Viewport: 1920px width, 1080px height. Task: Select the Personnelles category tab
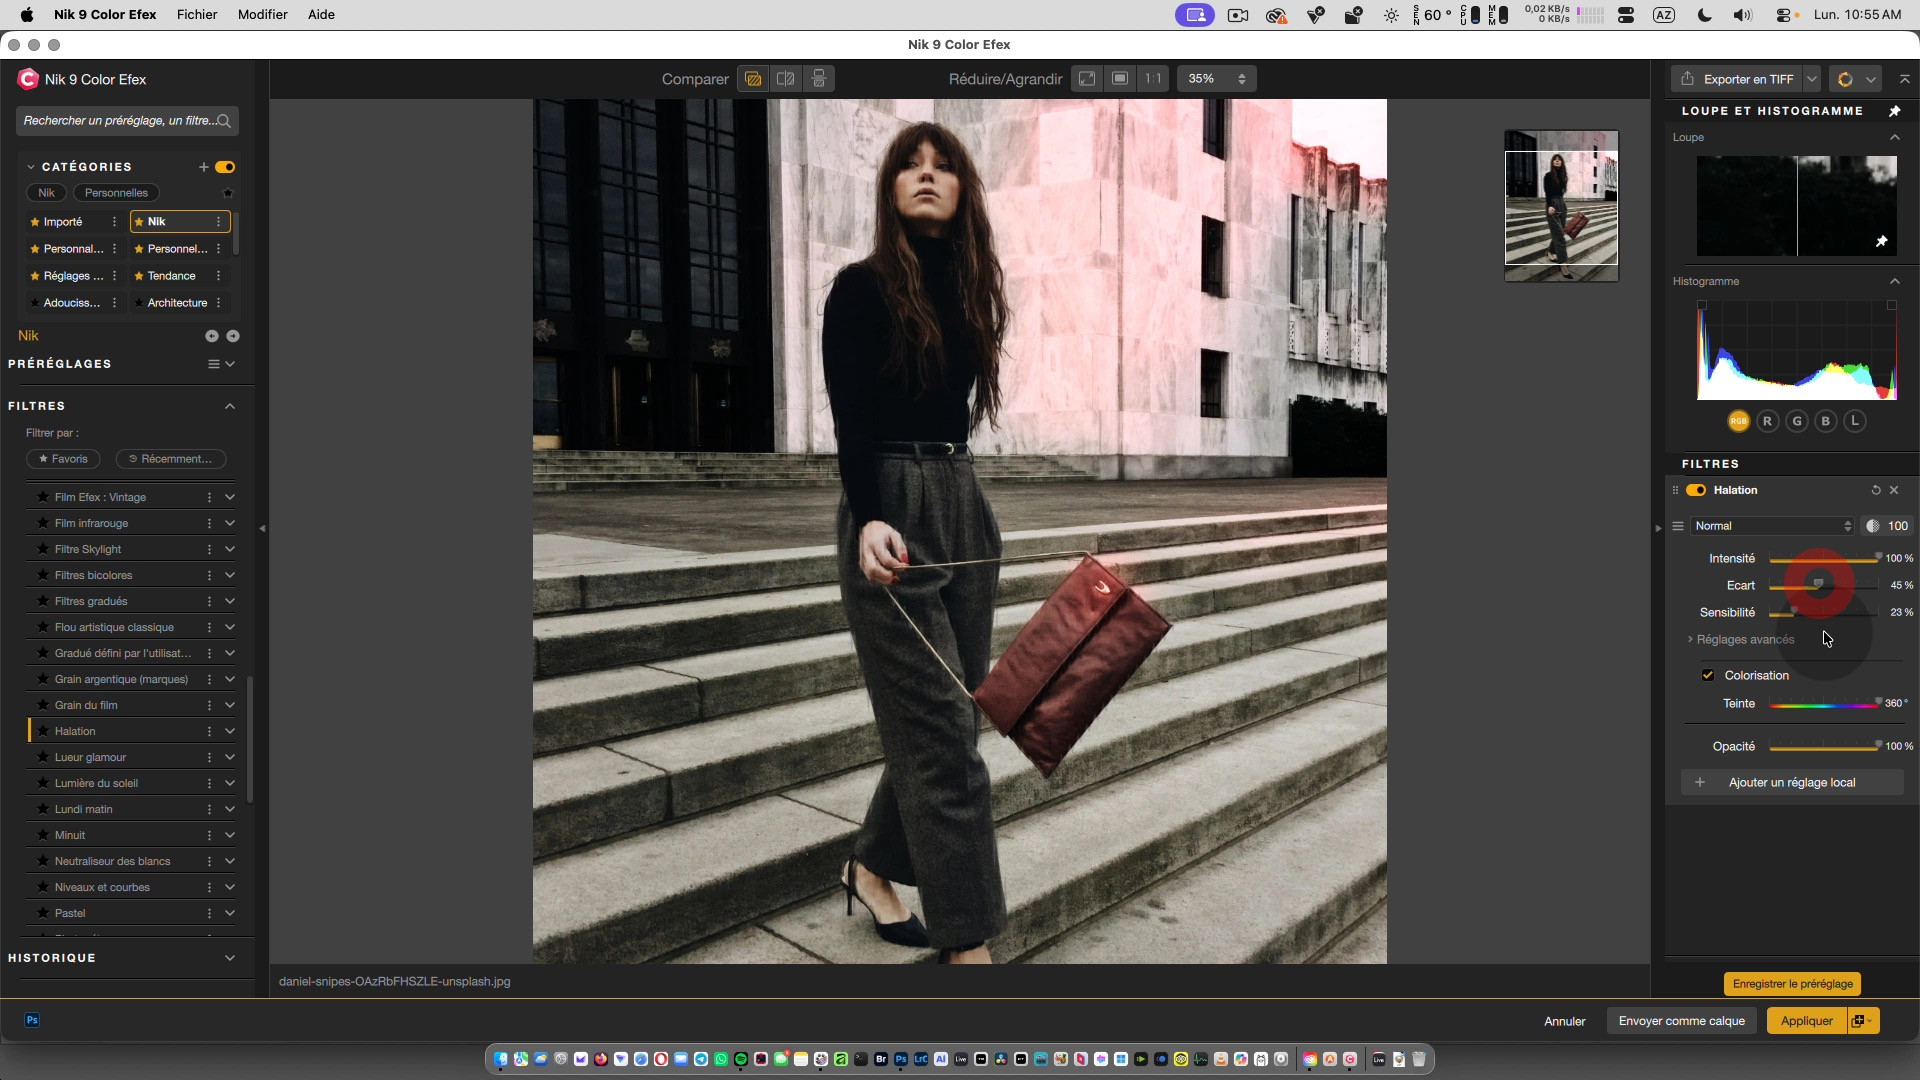tap(116, 193)
